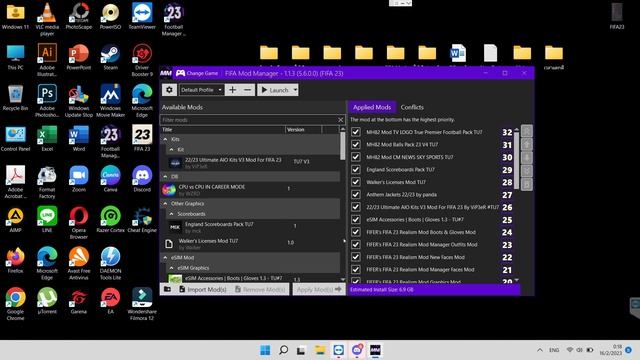Click the England Scoreboards MEK icon
640x360 pixels.
tap(175, 227)
